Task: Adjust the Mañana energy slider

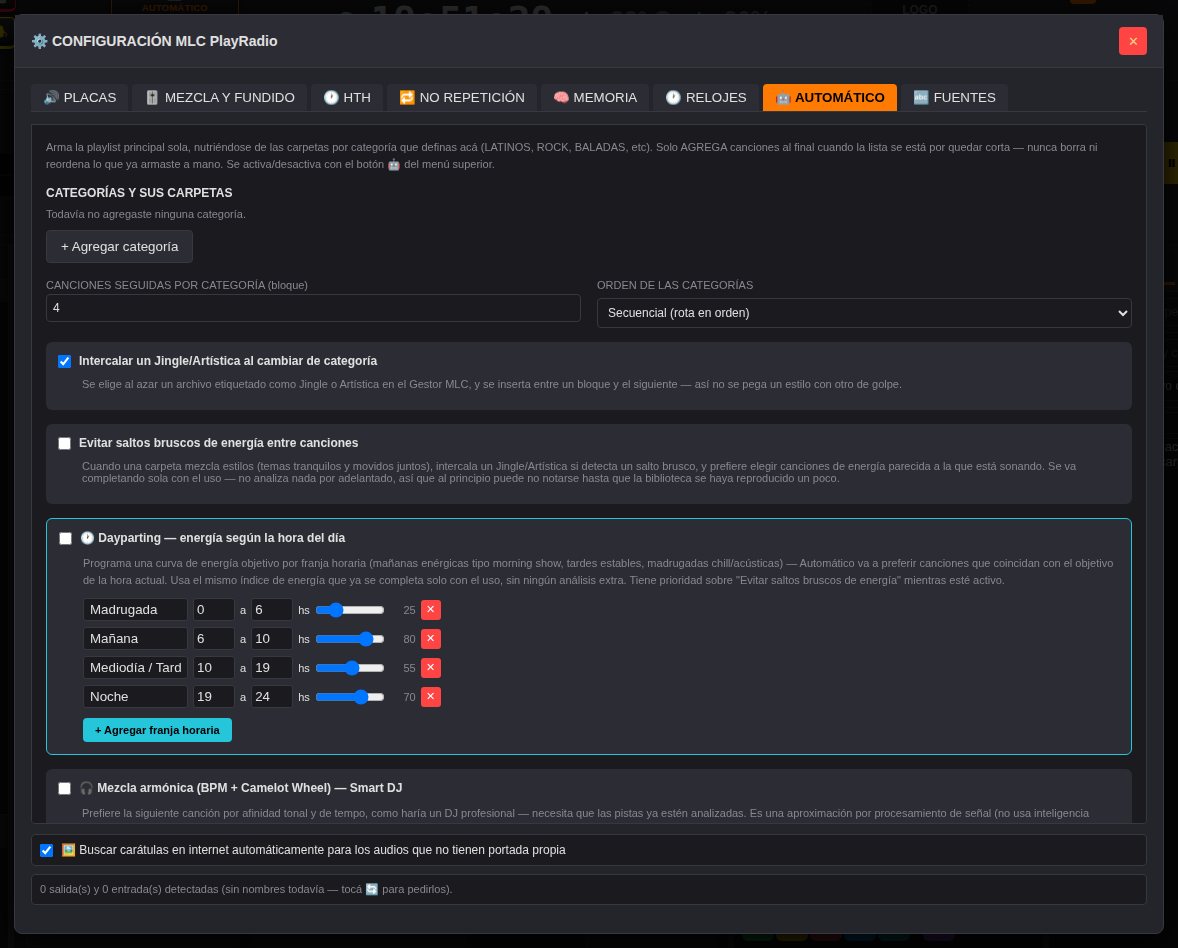Action: 350,639
